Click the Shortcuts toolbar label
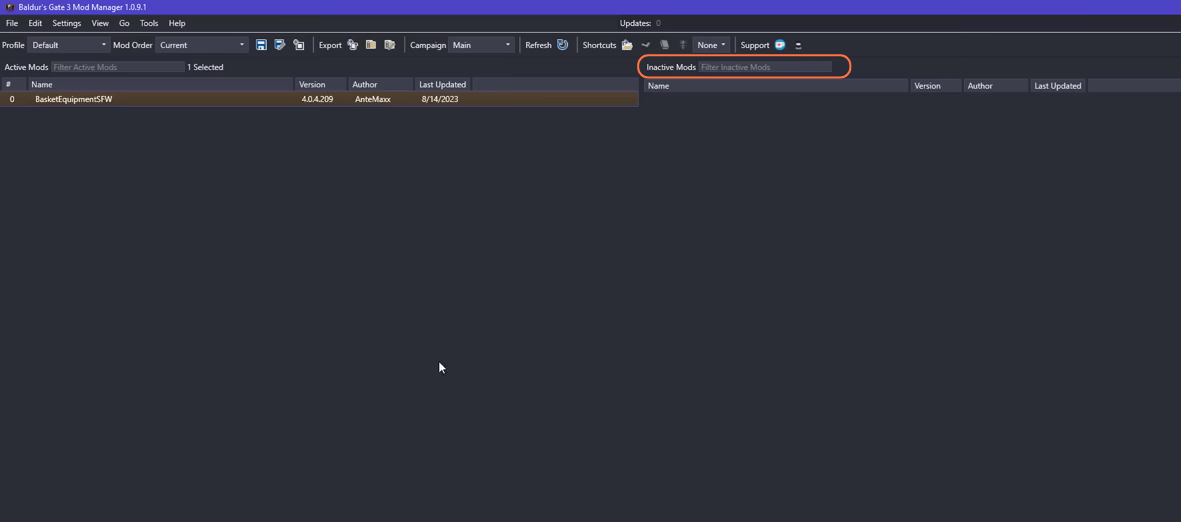1181x522 pixels. (599, 45)
